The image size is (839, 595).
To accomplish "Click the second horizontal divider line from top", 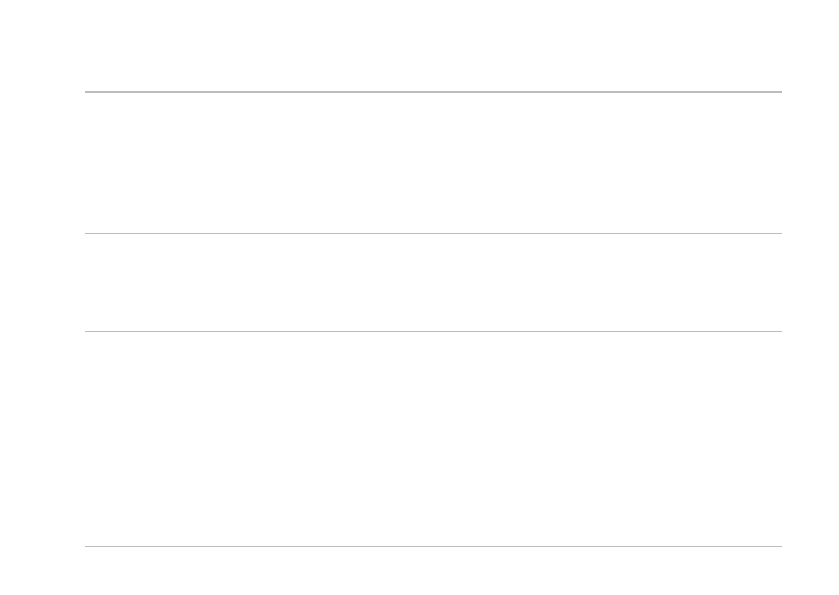I will point(432,234).
